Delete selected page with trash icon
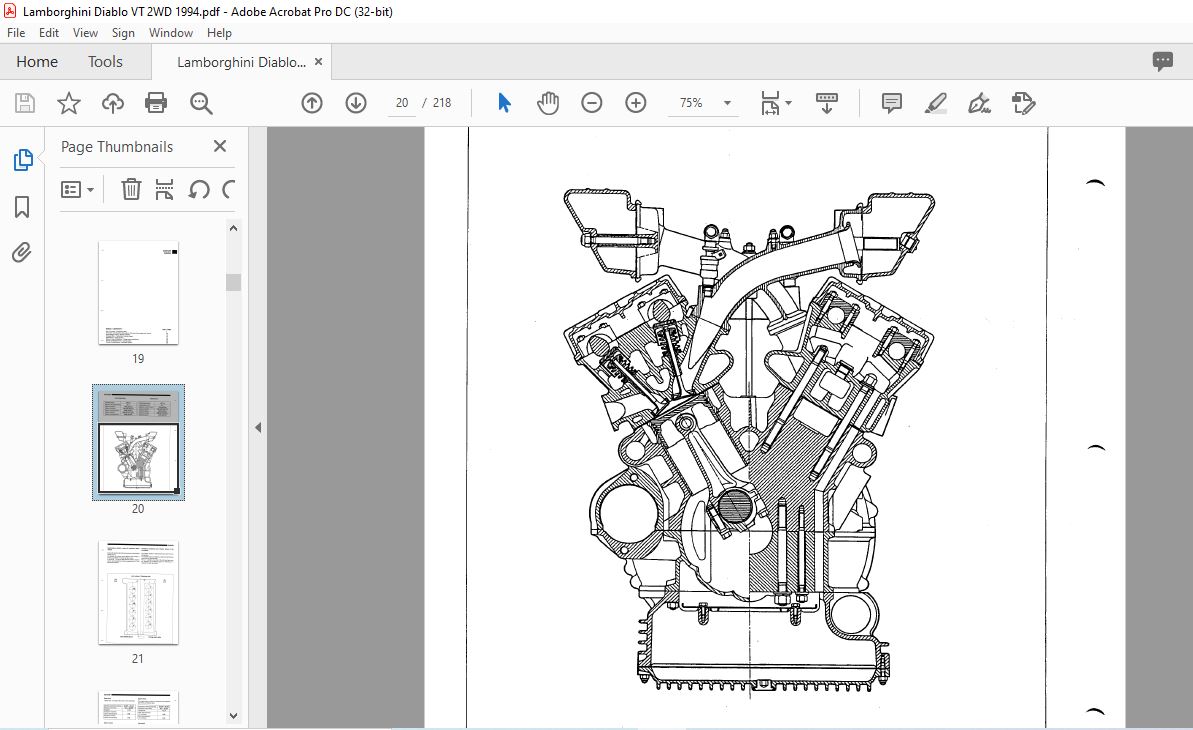 pyautogui.click(x=131, y=189)
